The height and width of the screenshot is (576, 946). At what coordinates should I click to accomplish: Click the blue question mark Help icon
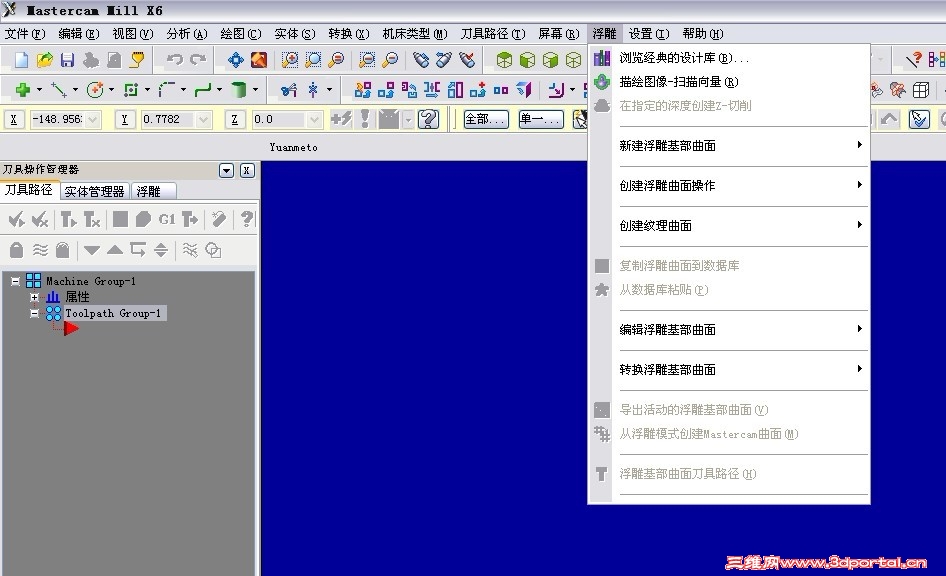pos(428,119)
